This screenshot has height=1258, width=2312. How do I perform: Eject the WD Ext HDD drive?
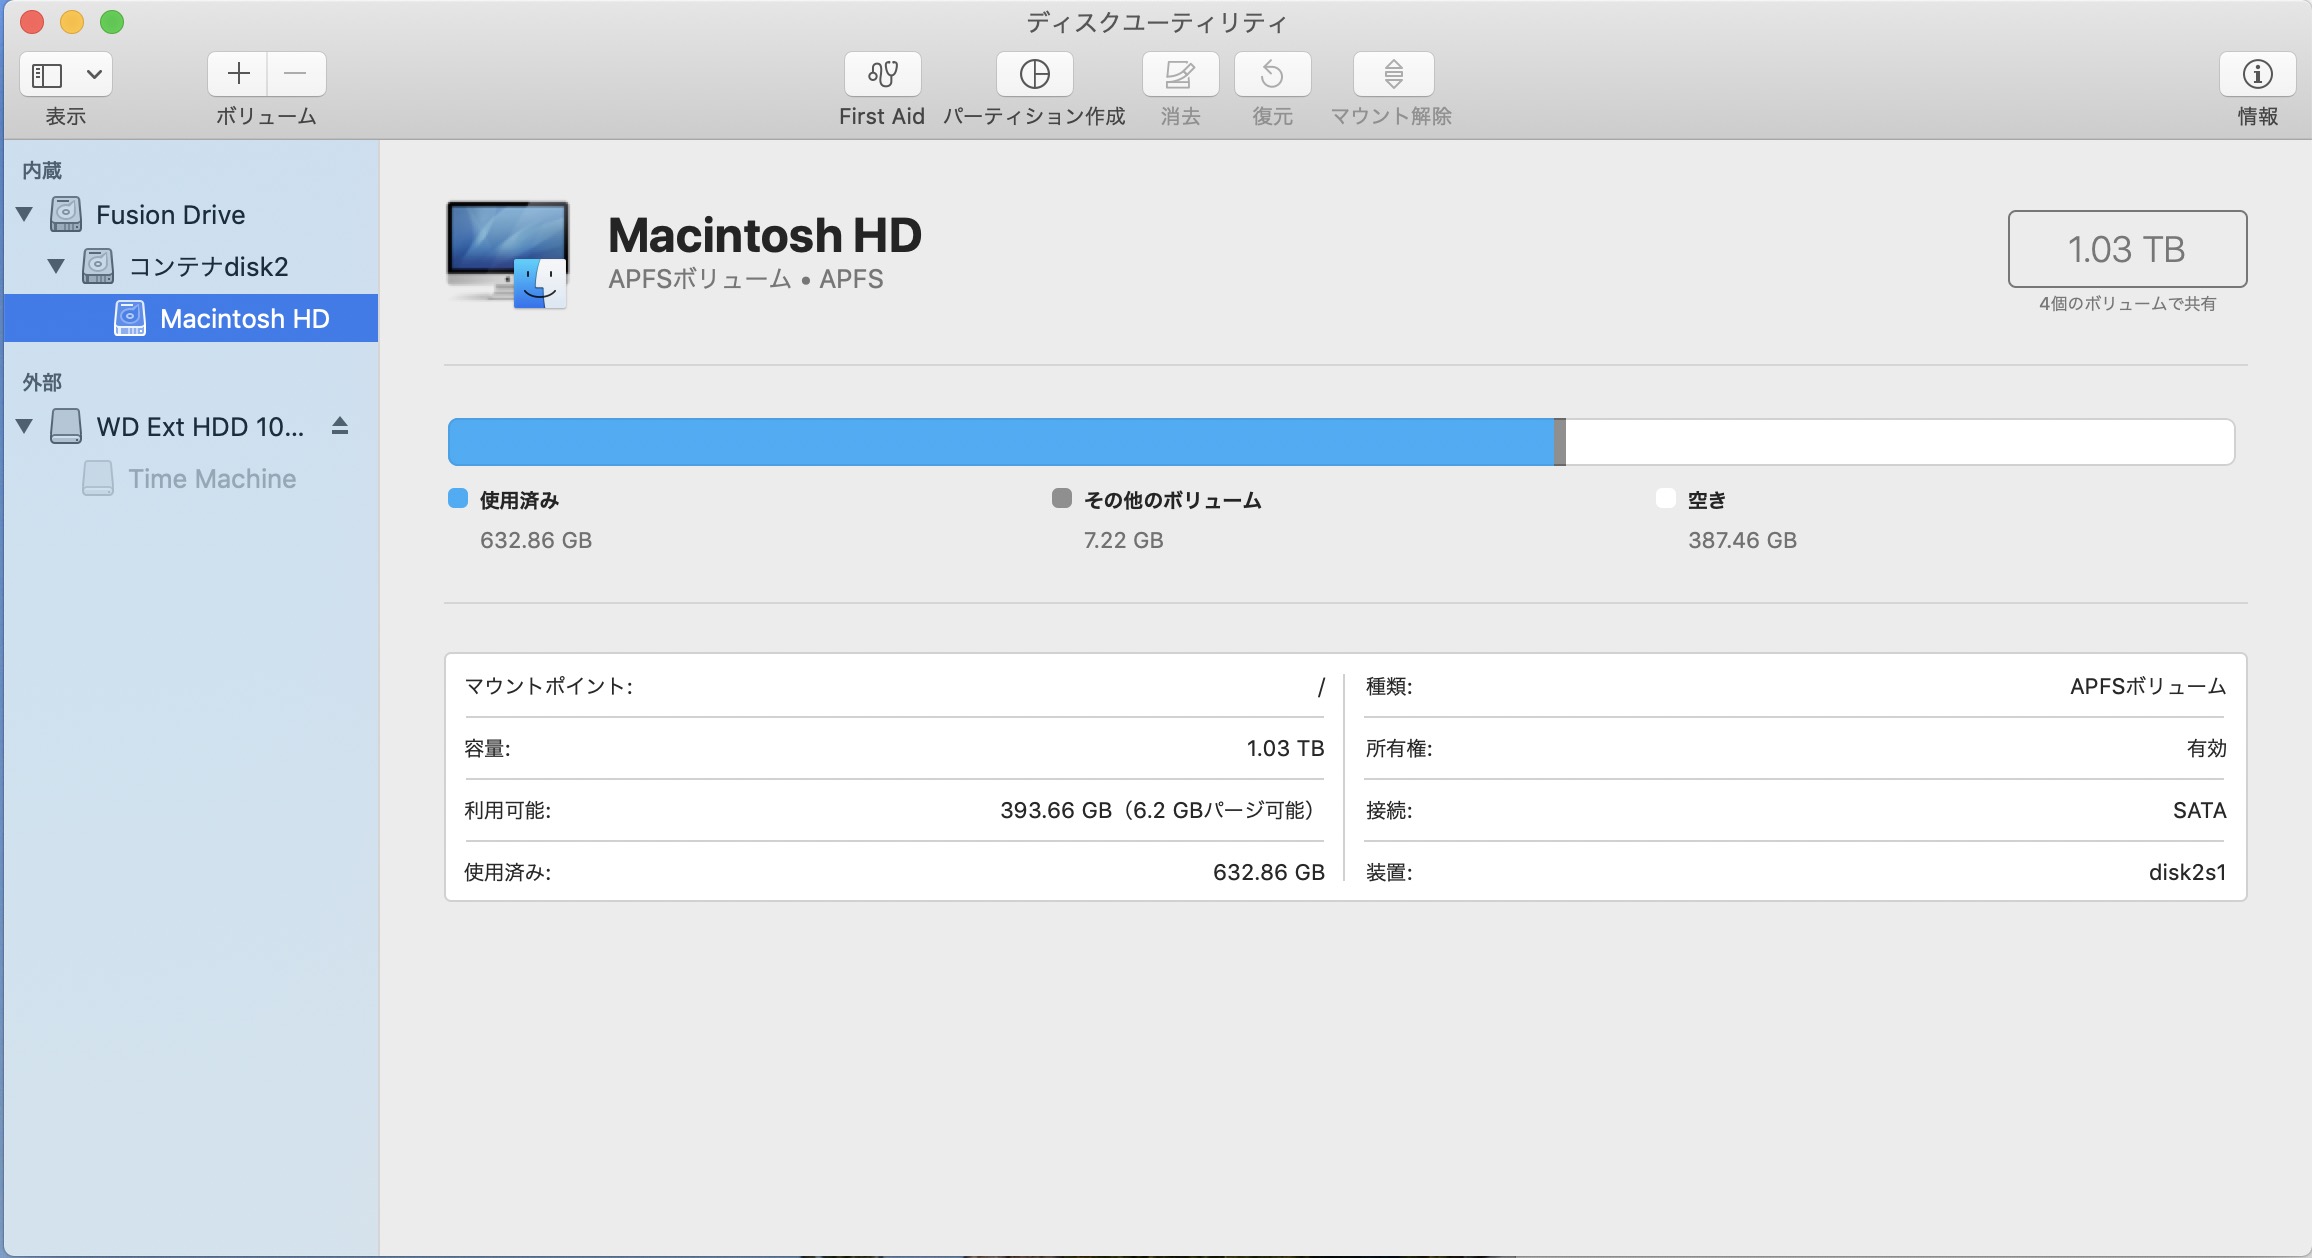340,426
